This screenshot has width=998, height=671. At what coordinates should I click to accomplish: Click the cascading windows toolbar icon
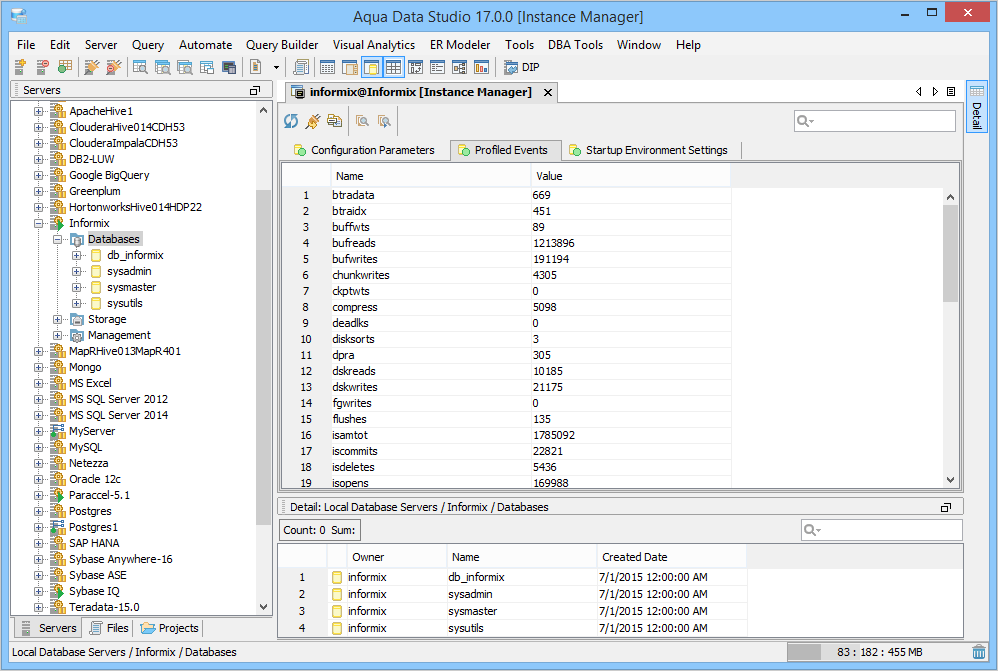point(207,67)
